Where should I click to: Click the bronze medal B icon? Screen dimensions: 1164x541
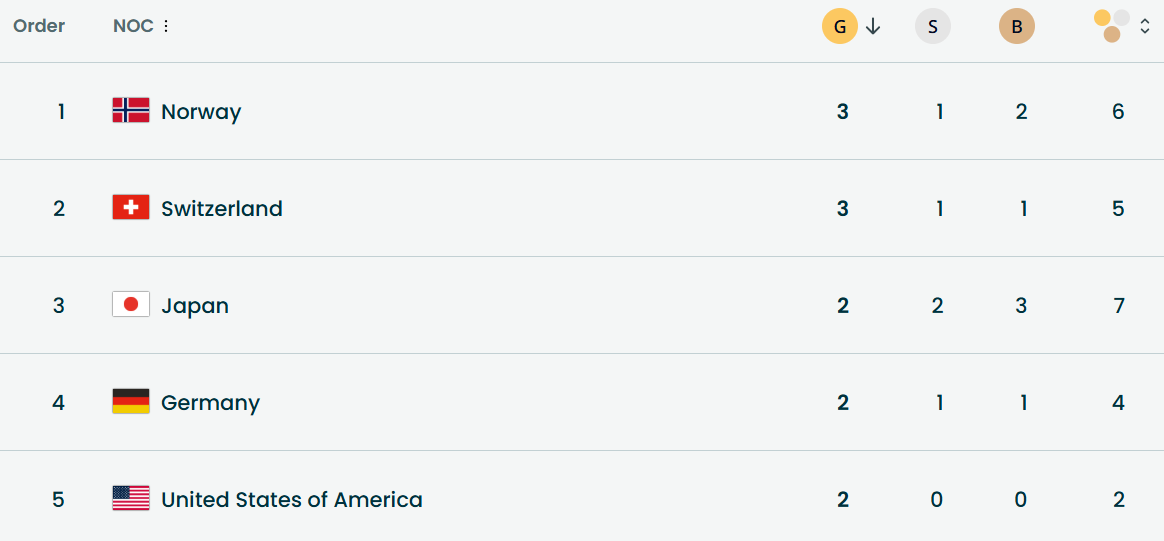point(1016,27)
